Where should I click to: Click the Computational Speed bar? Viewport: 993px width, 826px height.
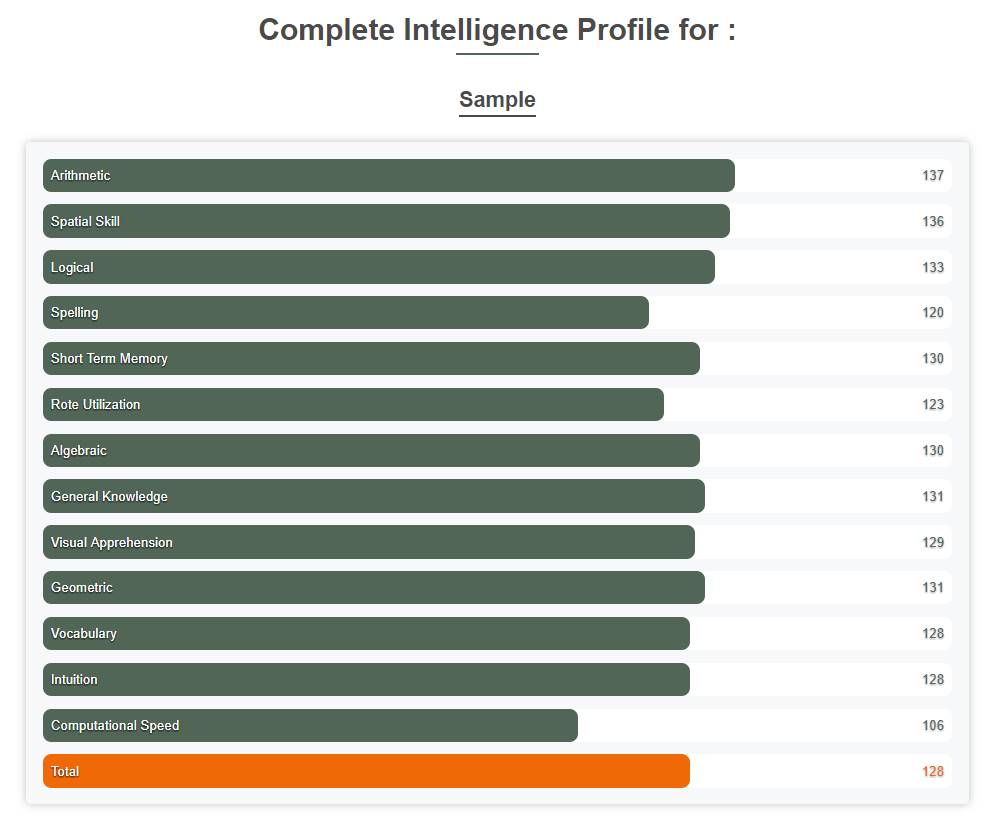(x=310, y=725)
